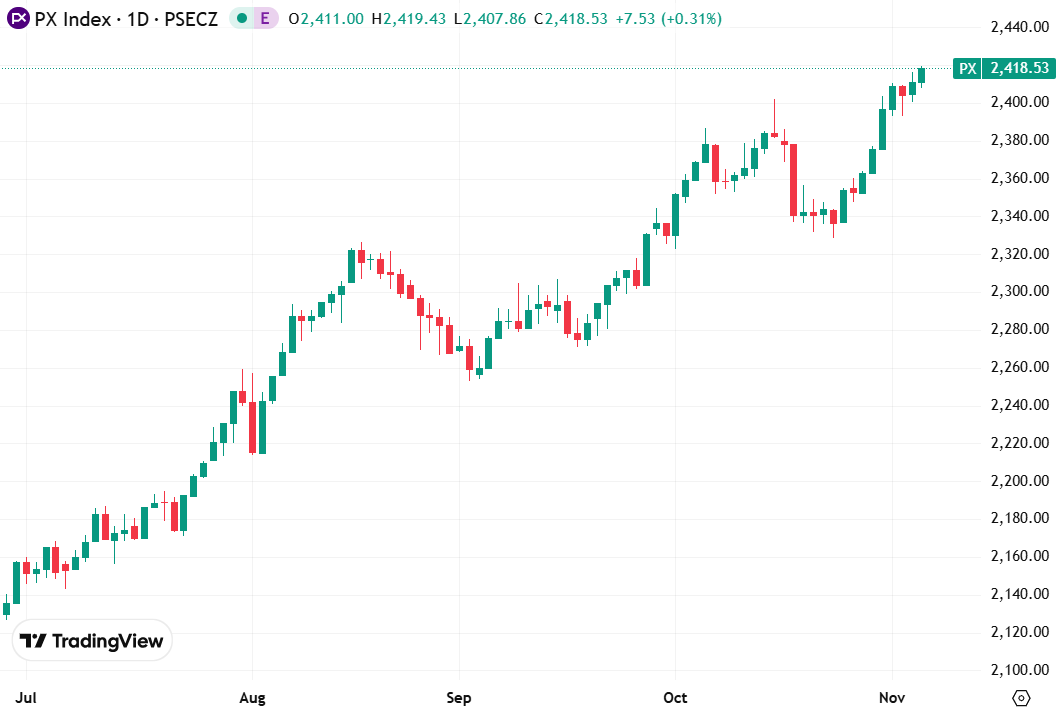This screenshot has width=1059, height=713.
Task: Click the PX tag beside the price label
Action: coord(967,68)
